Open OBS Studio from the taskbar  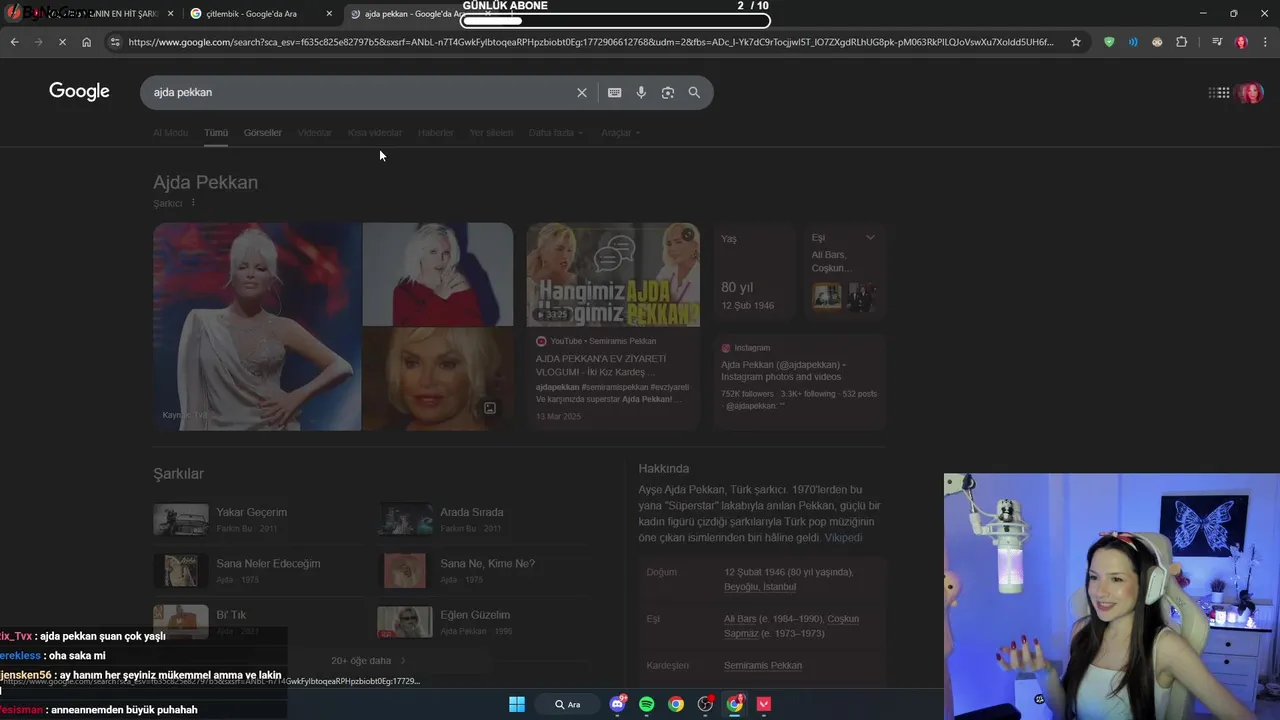click(x=705, y=704)
